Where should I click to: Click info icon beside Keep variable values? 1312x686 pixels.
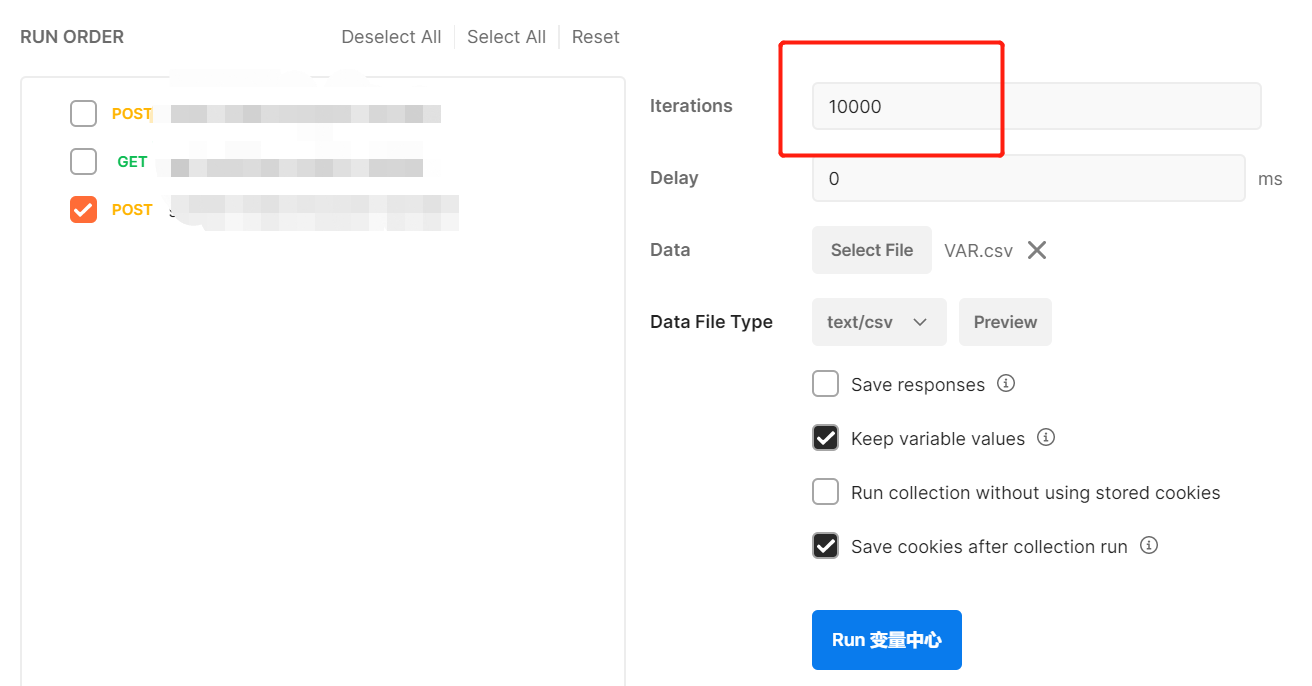click(1046, 438)
